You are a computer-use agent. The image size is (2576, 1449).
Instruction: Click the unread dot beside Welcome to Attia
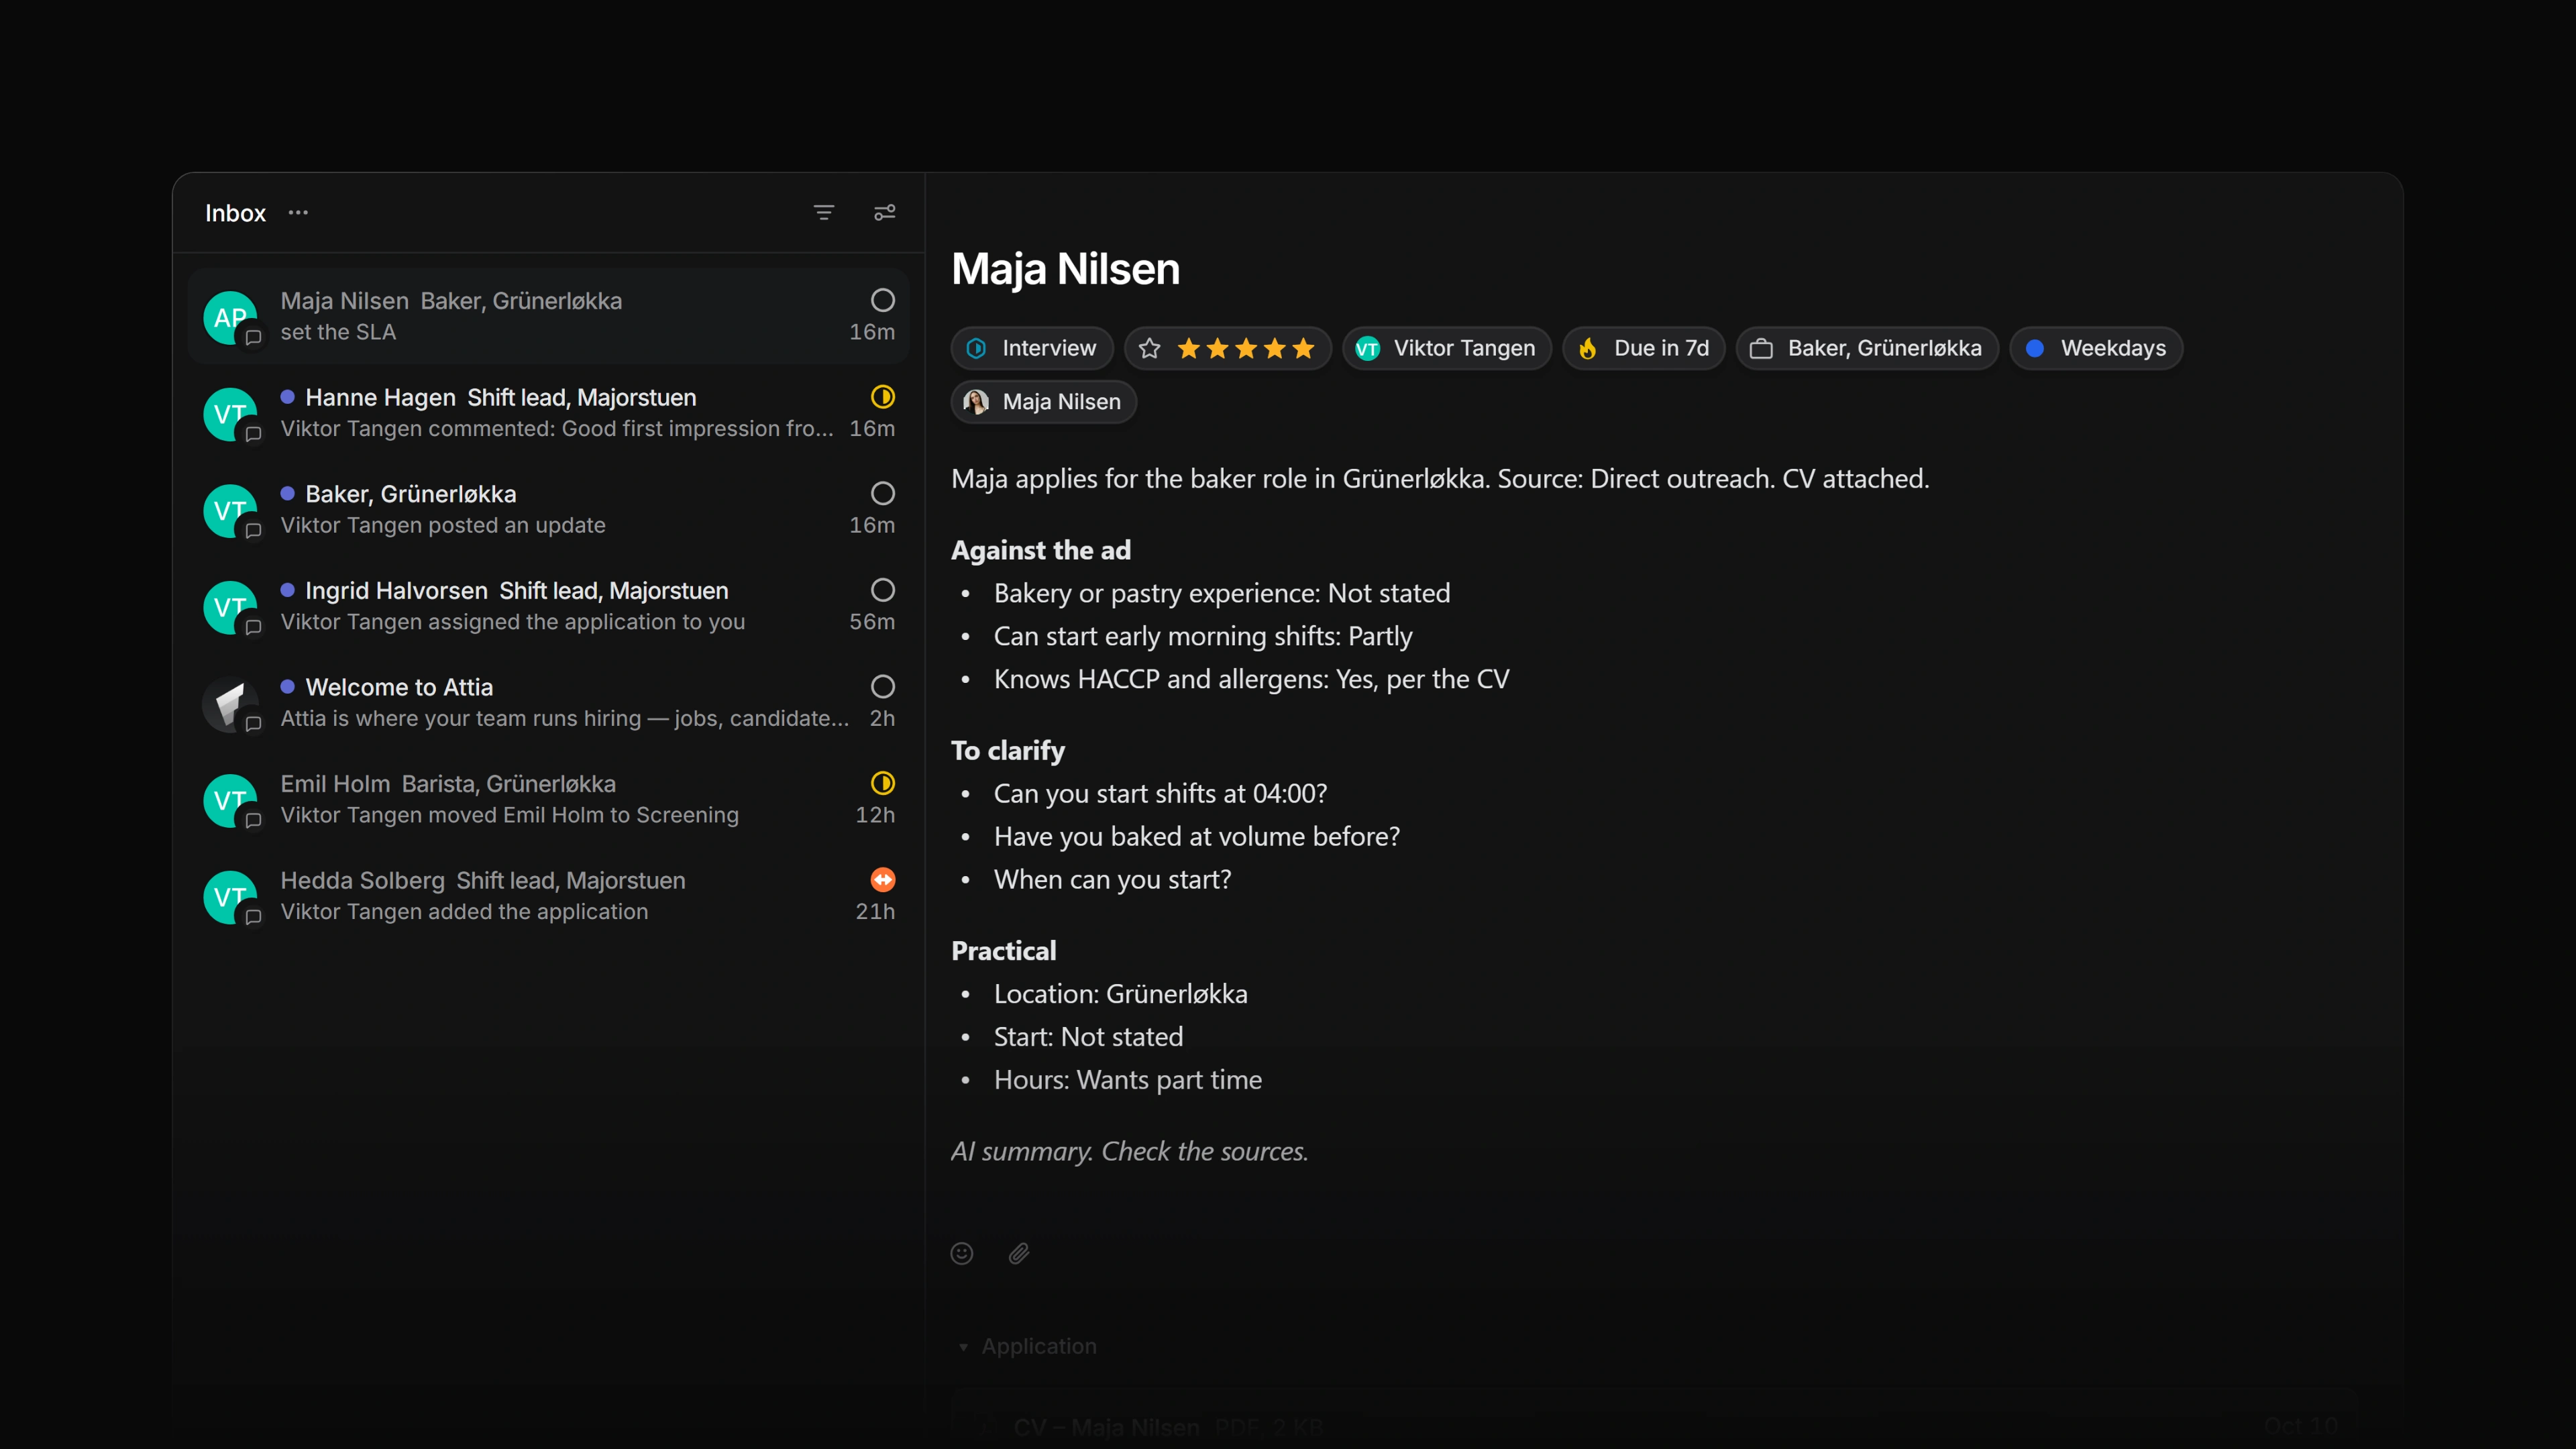pyautogui.click(x=288, y=687)
